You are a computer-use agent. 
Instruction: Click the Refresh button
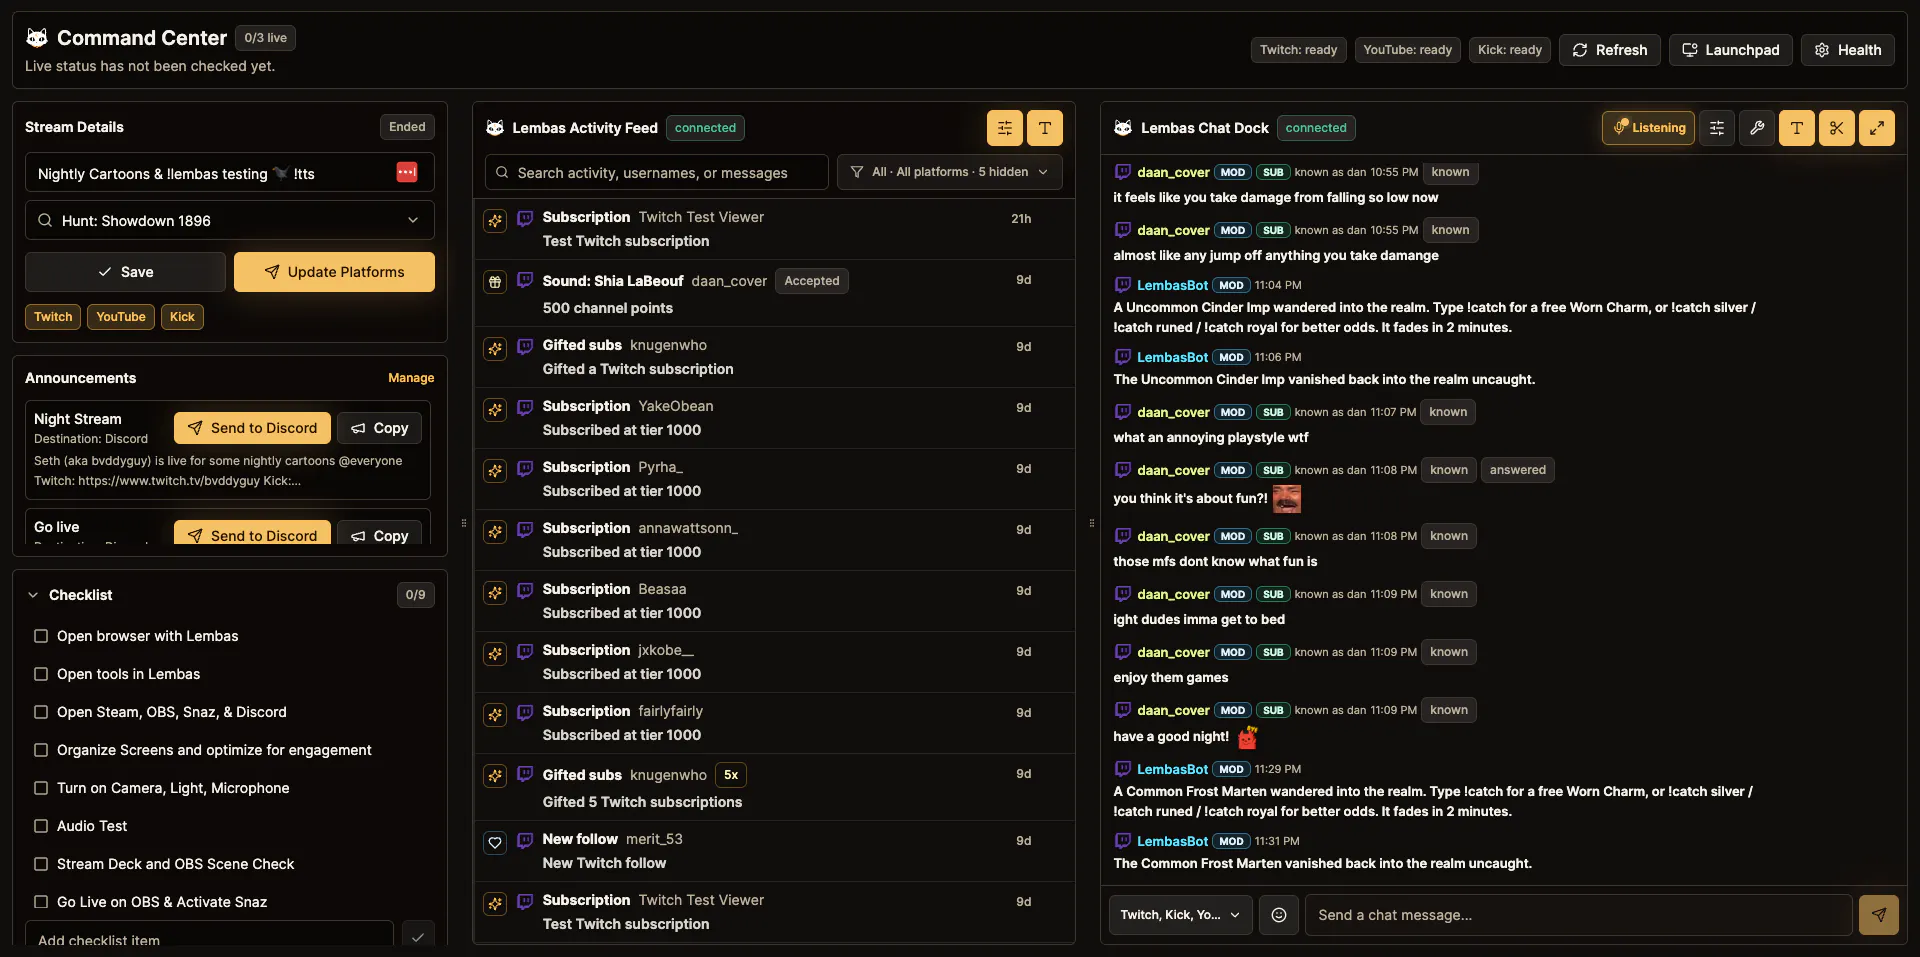(x=1609, y=50)
